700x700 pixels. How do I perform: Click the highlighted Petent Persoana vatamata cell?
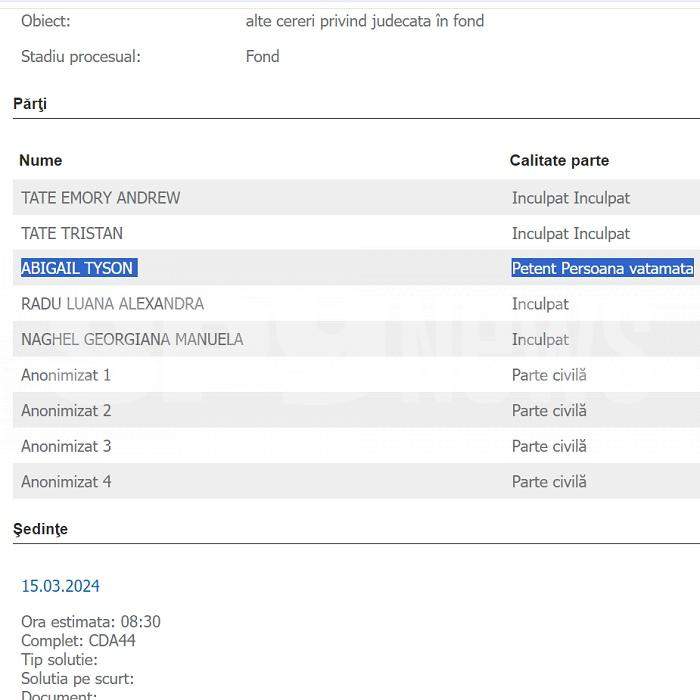[x=602, y=268]
